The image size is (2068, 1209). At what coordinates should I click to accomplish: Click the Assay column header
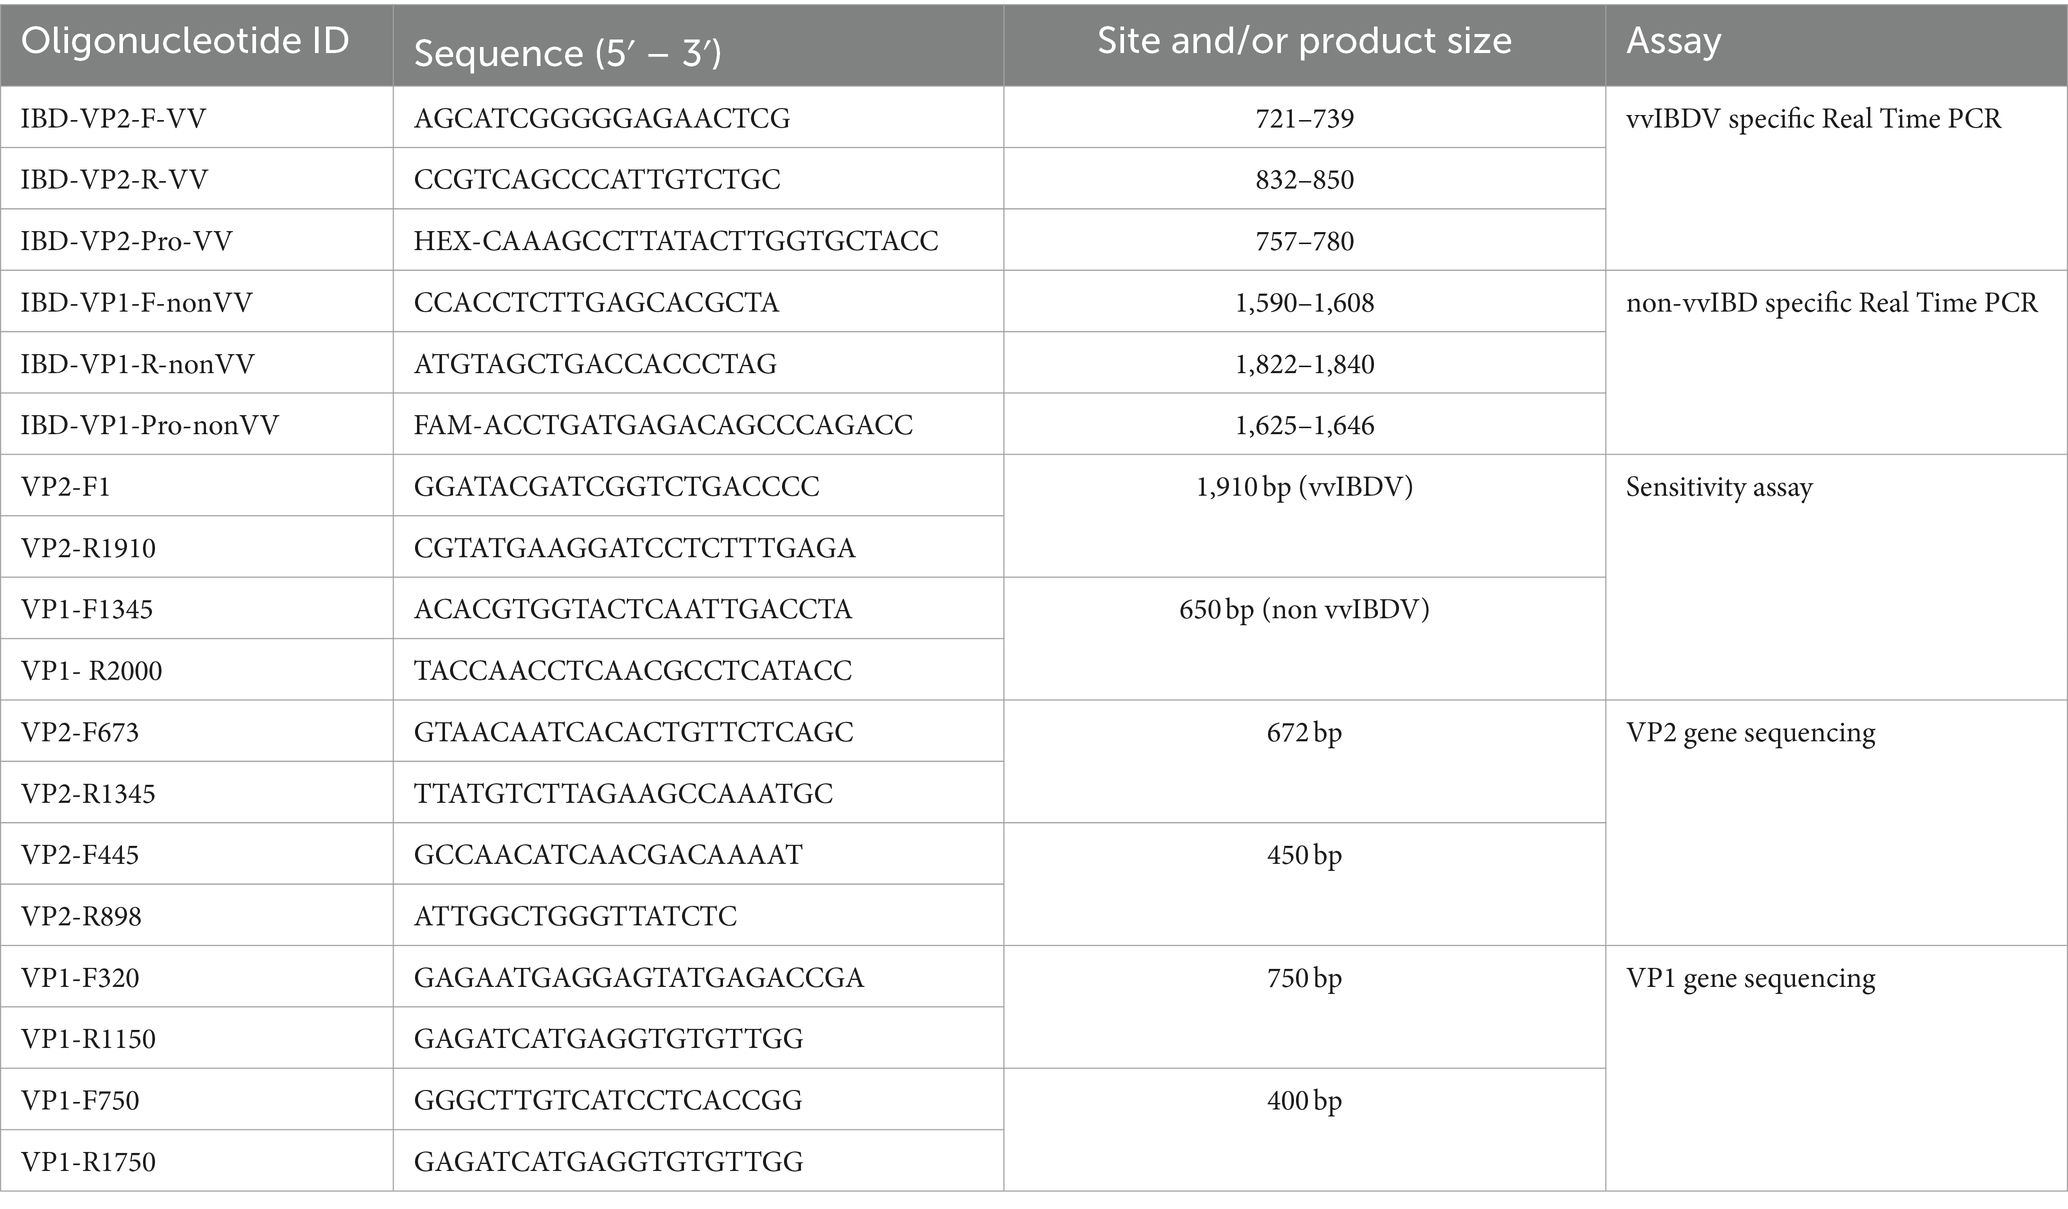1673,41
